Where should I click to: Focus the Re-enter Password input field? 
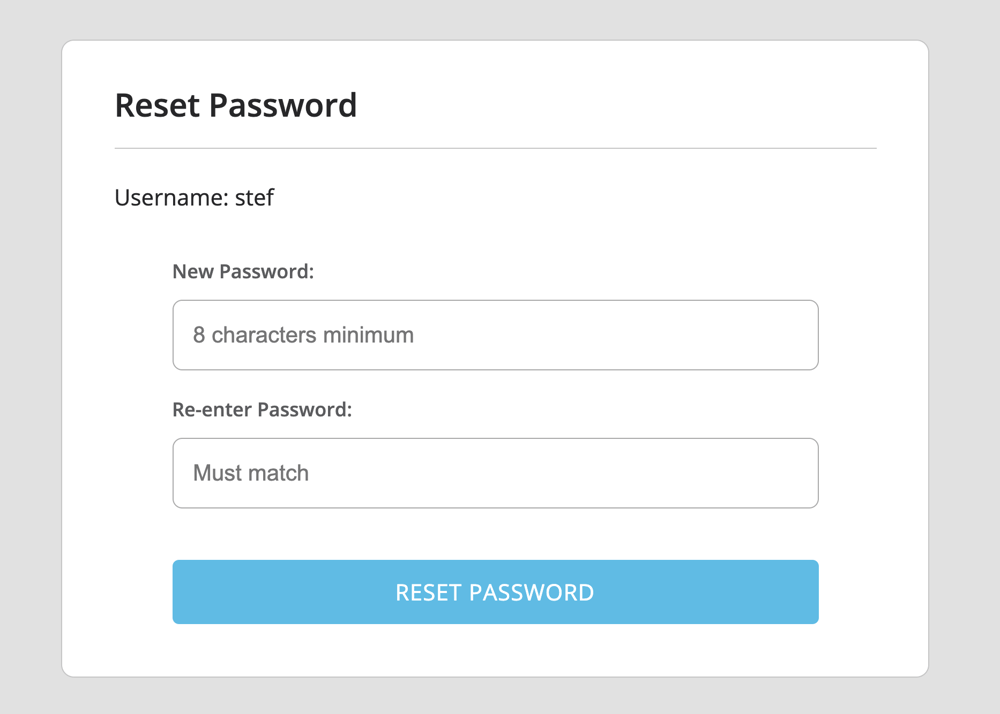coord(495,473)
